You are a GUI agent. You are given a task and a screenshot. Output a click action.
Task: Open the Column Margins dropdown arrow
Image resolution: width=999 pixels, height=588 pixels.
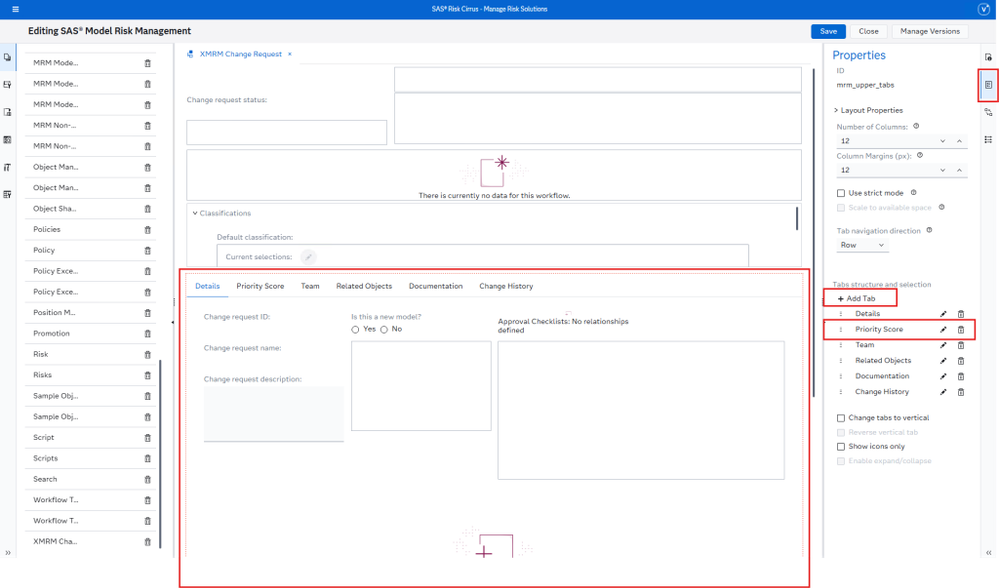(x=942, y=170)
